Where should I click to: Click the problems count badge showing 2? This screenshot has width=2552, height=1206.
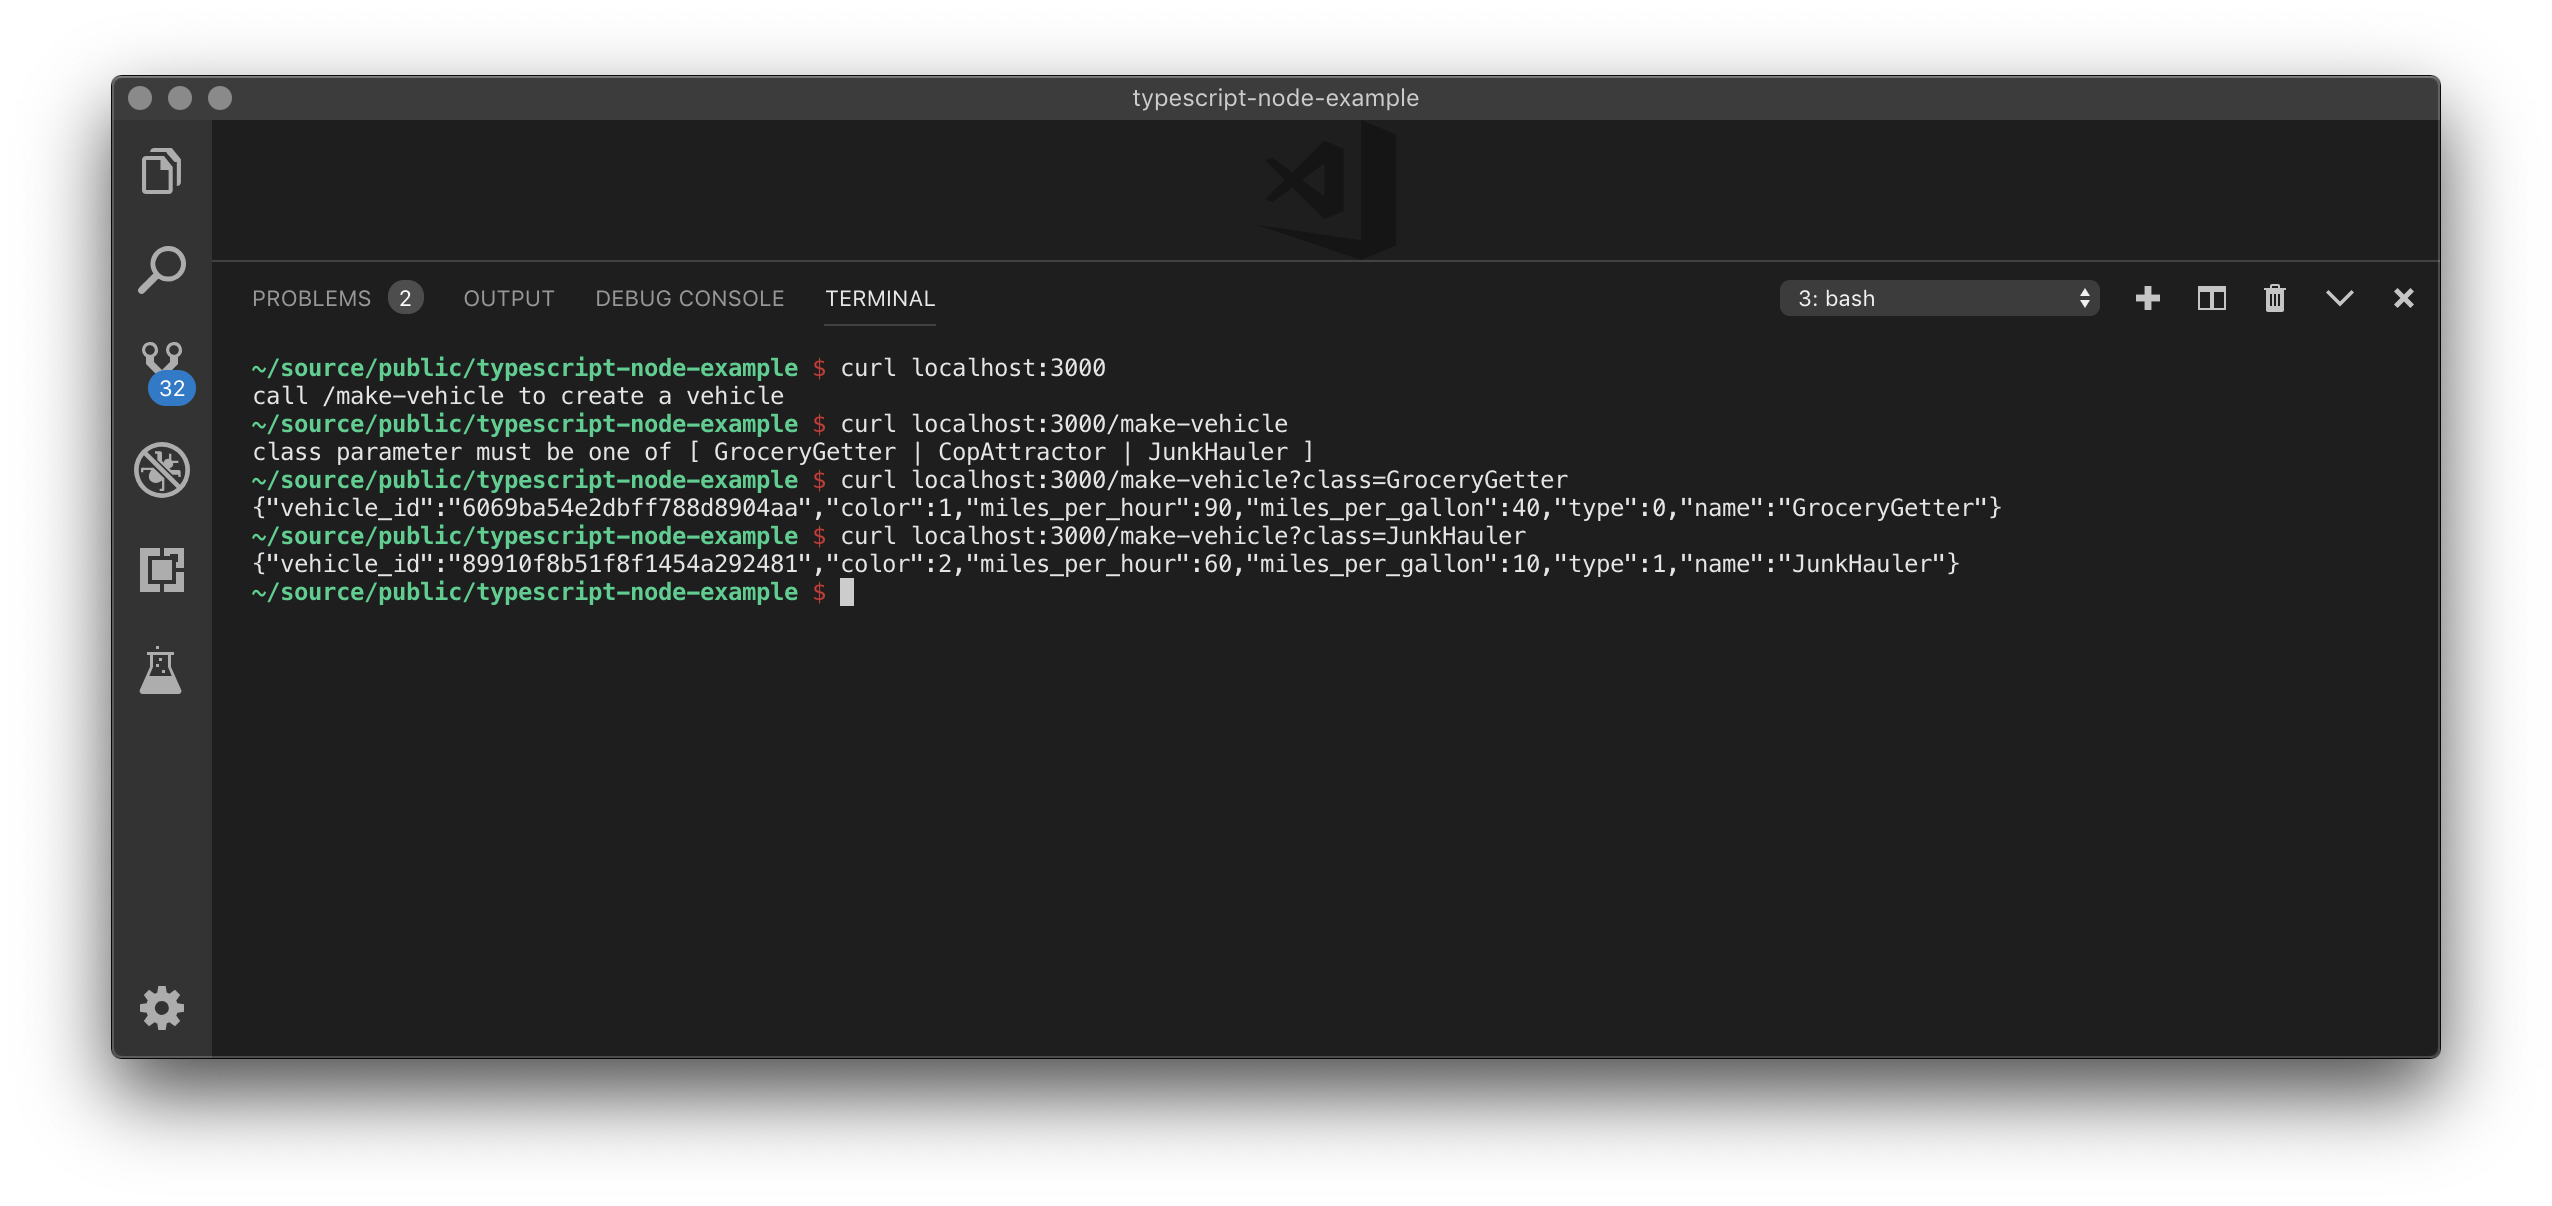tap(405, 298)
